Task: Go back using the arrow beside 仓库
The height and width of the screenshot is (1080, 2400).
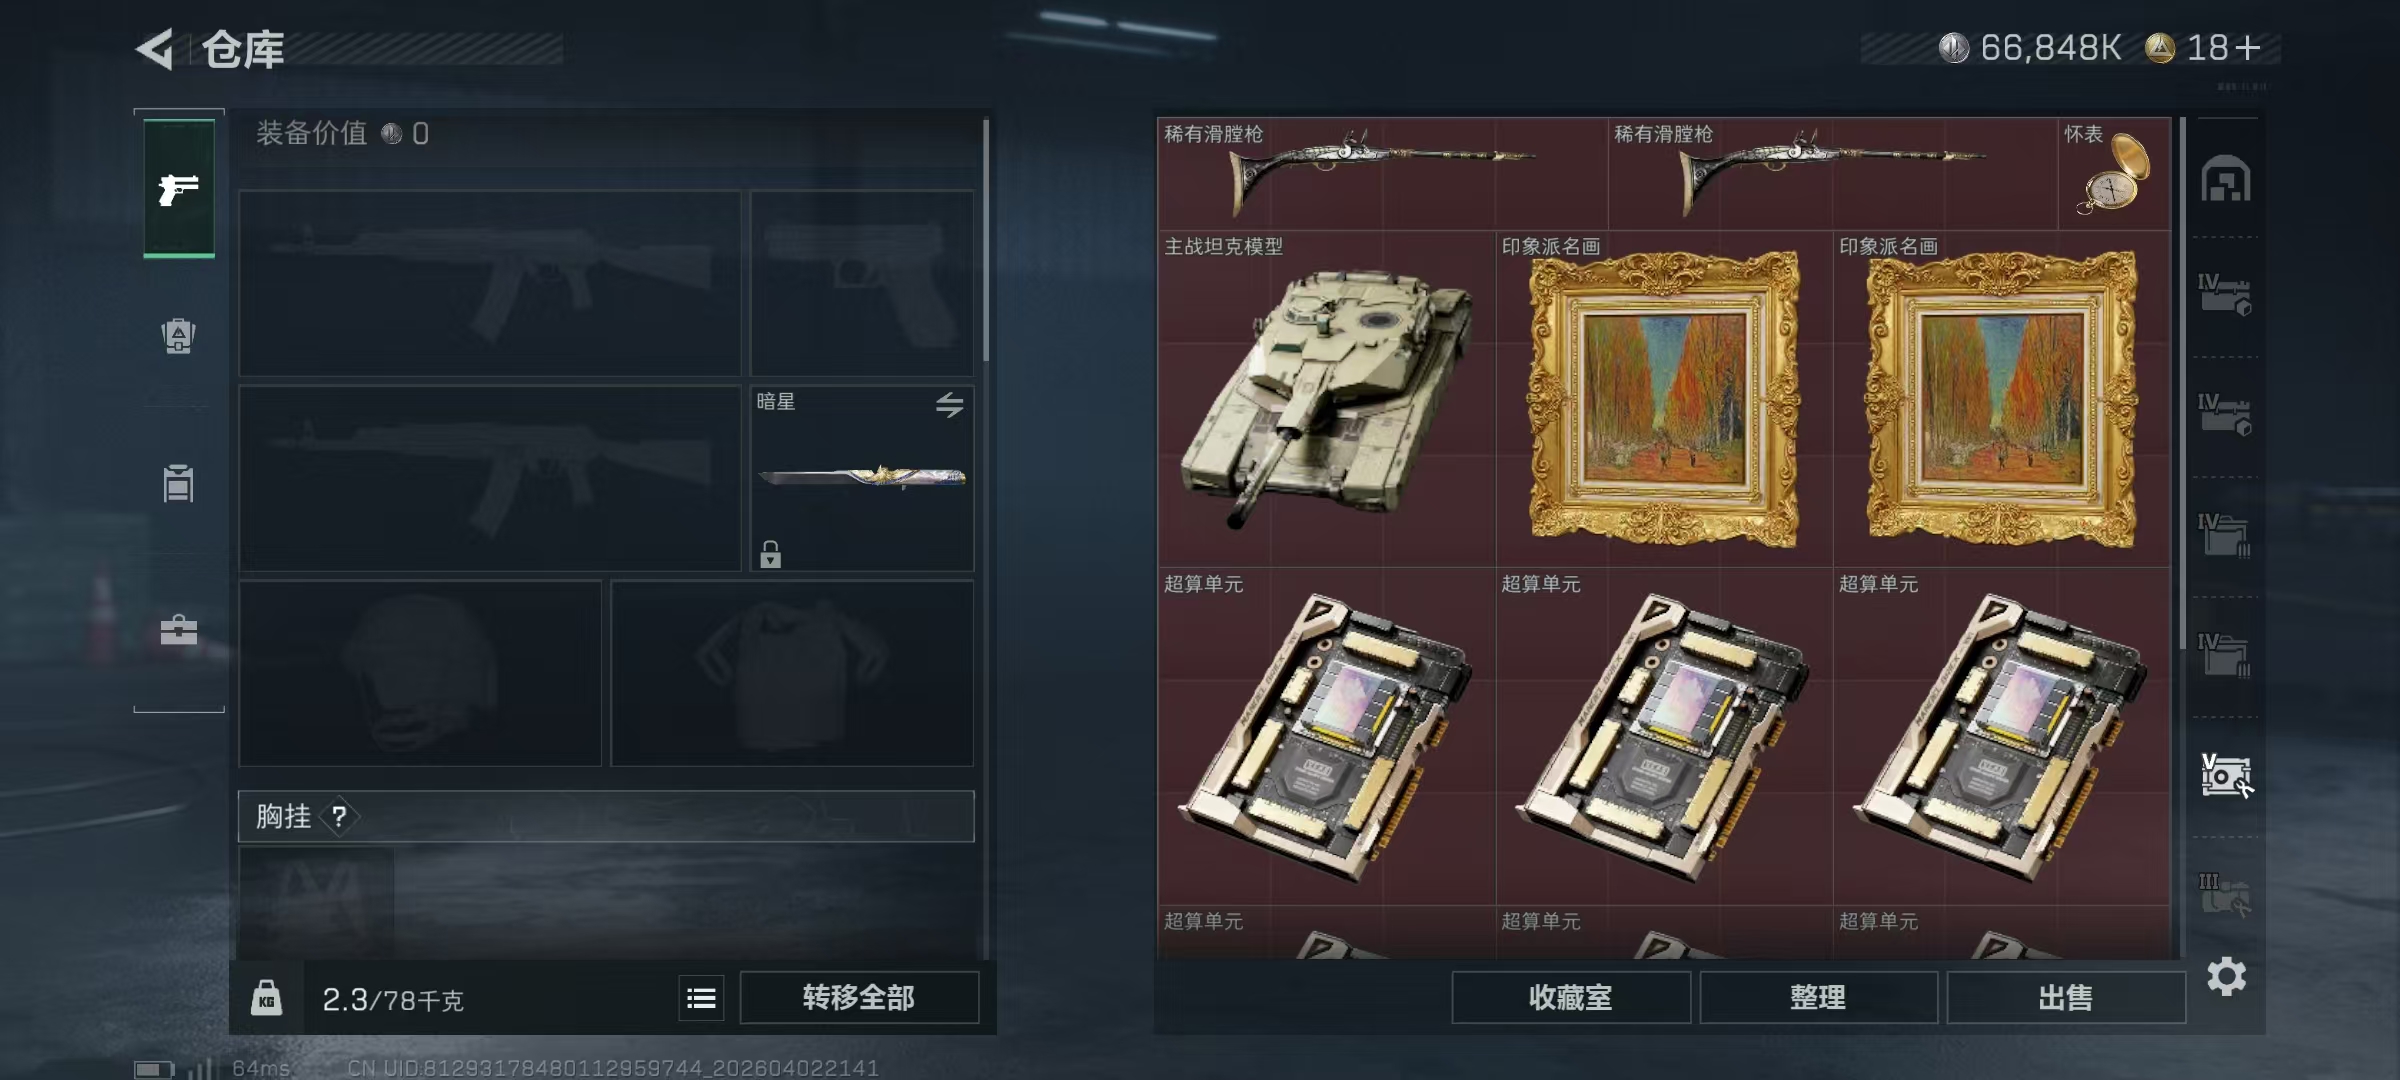Action: (155, 49)
